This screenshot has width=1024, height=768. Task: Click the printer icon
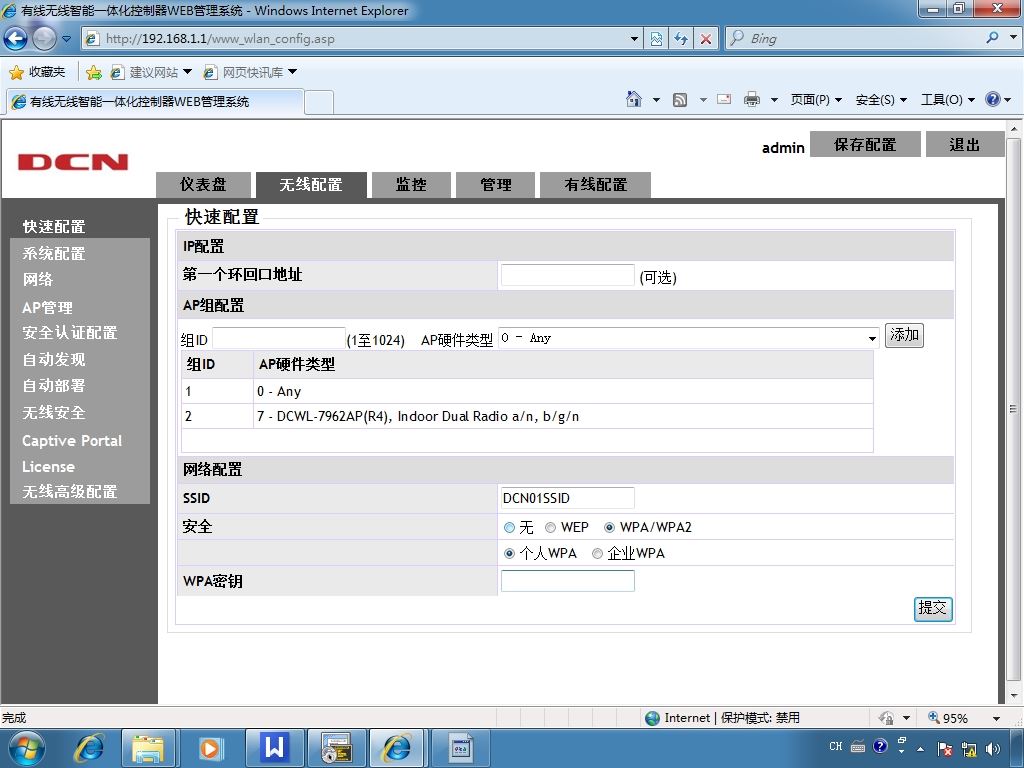[752, 99]
